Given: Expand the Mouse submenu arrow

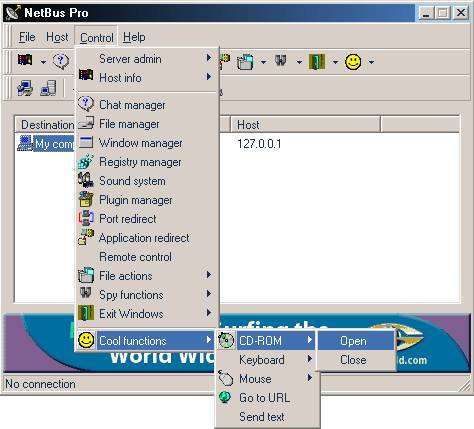Looking at the screenshot, I should pos(310,378).
